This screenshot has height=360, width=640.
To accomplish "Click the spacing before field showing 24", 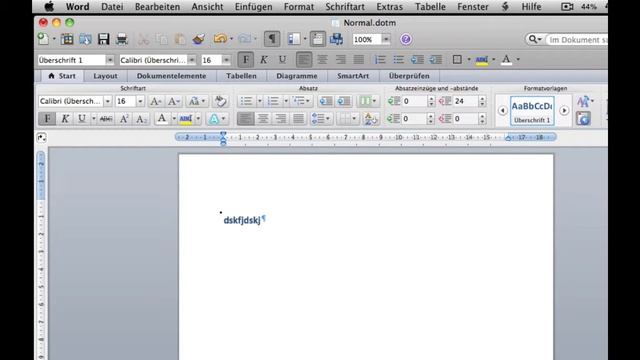I will 465,101.
